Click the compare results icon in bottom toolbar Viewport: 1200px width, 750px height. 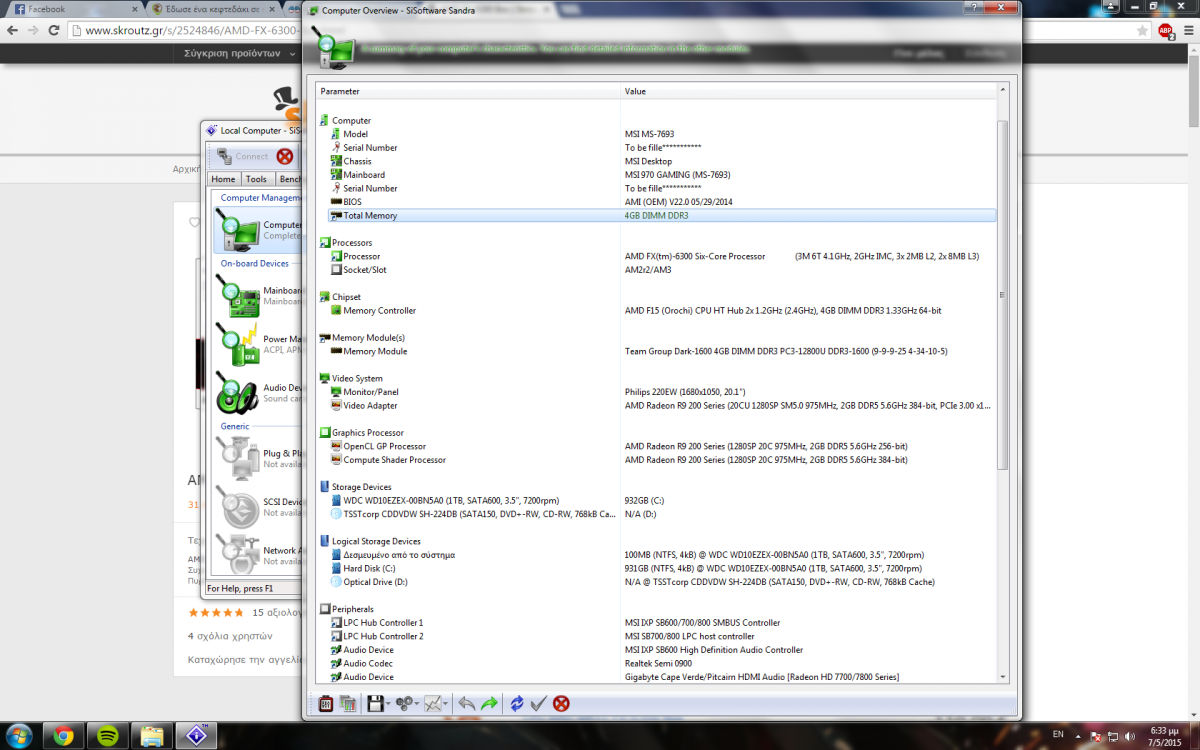(348, 704)
